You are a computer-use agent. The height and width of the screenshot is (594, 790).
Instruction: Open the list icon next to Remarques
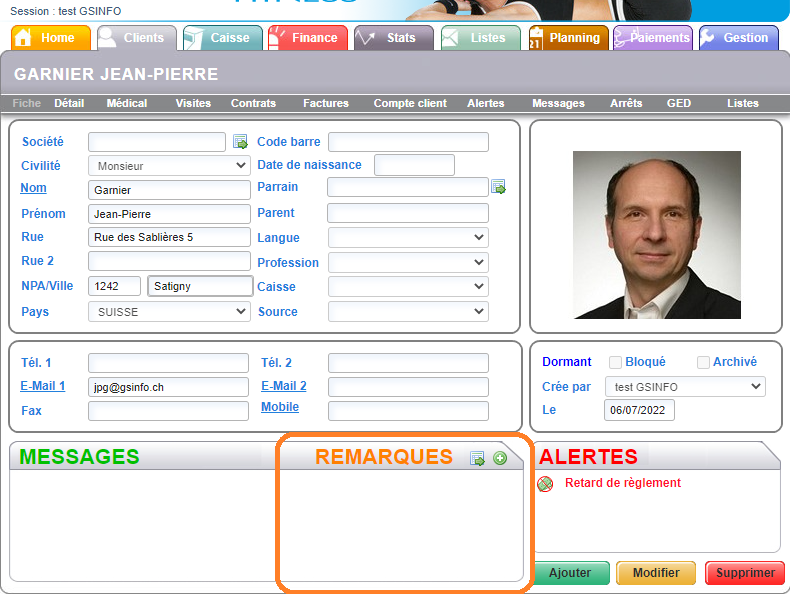[x=478, y=458]
